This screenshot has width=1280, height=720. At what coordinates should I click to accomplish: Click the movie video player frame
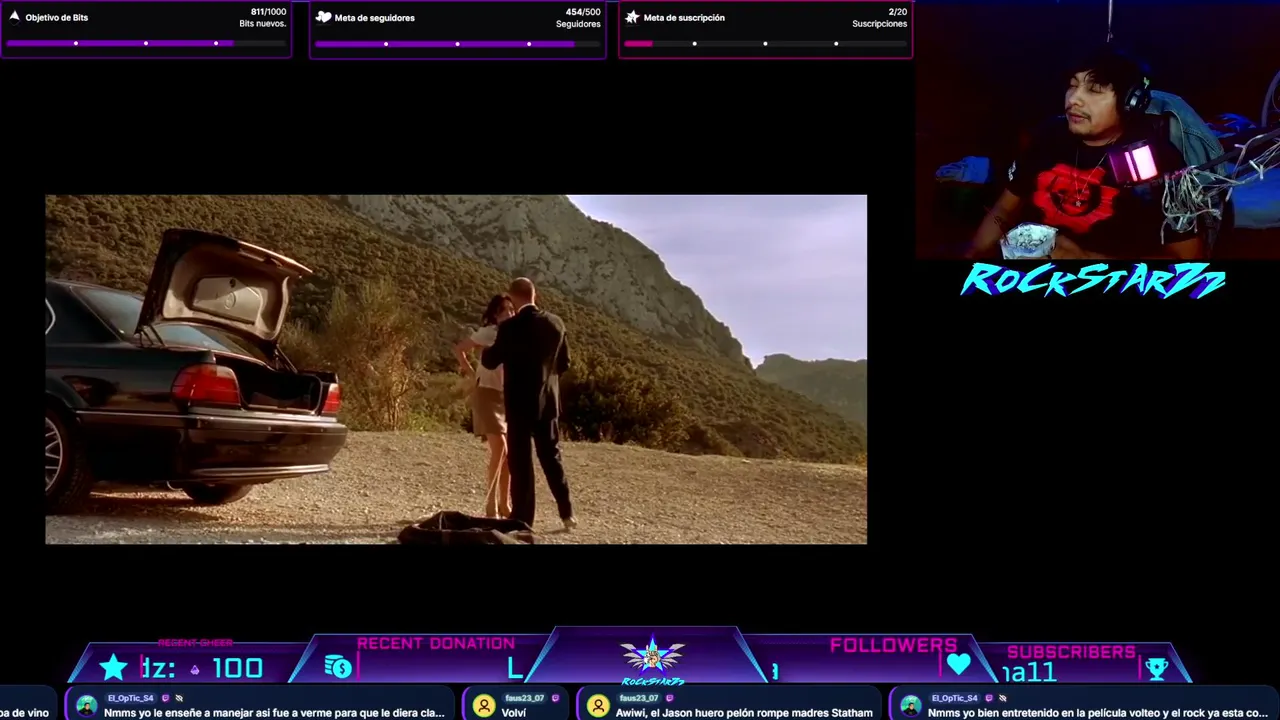click(x=456, y=369)
